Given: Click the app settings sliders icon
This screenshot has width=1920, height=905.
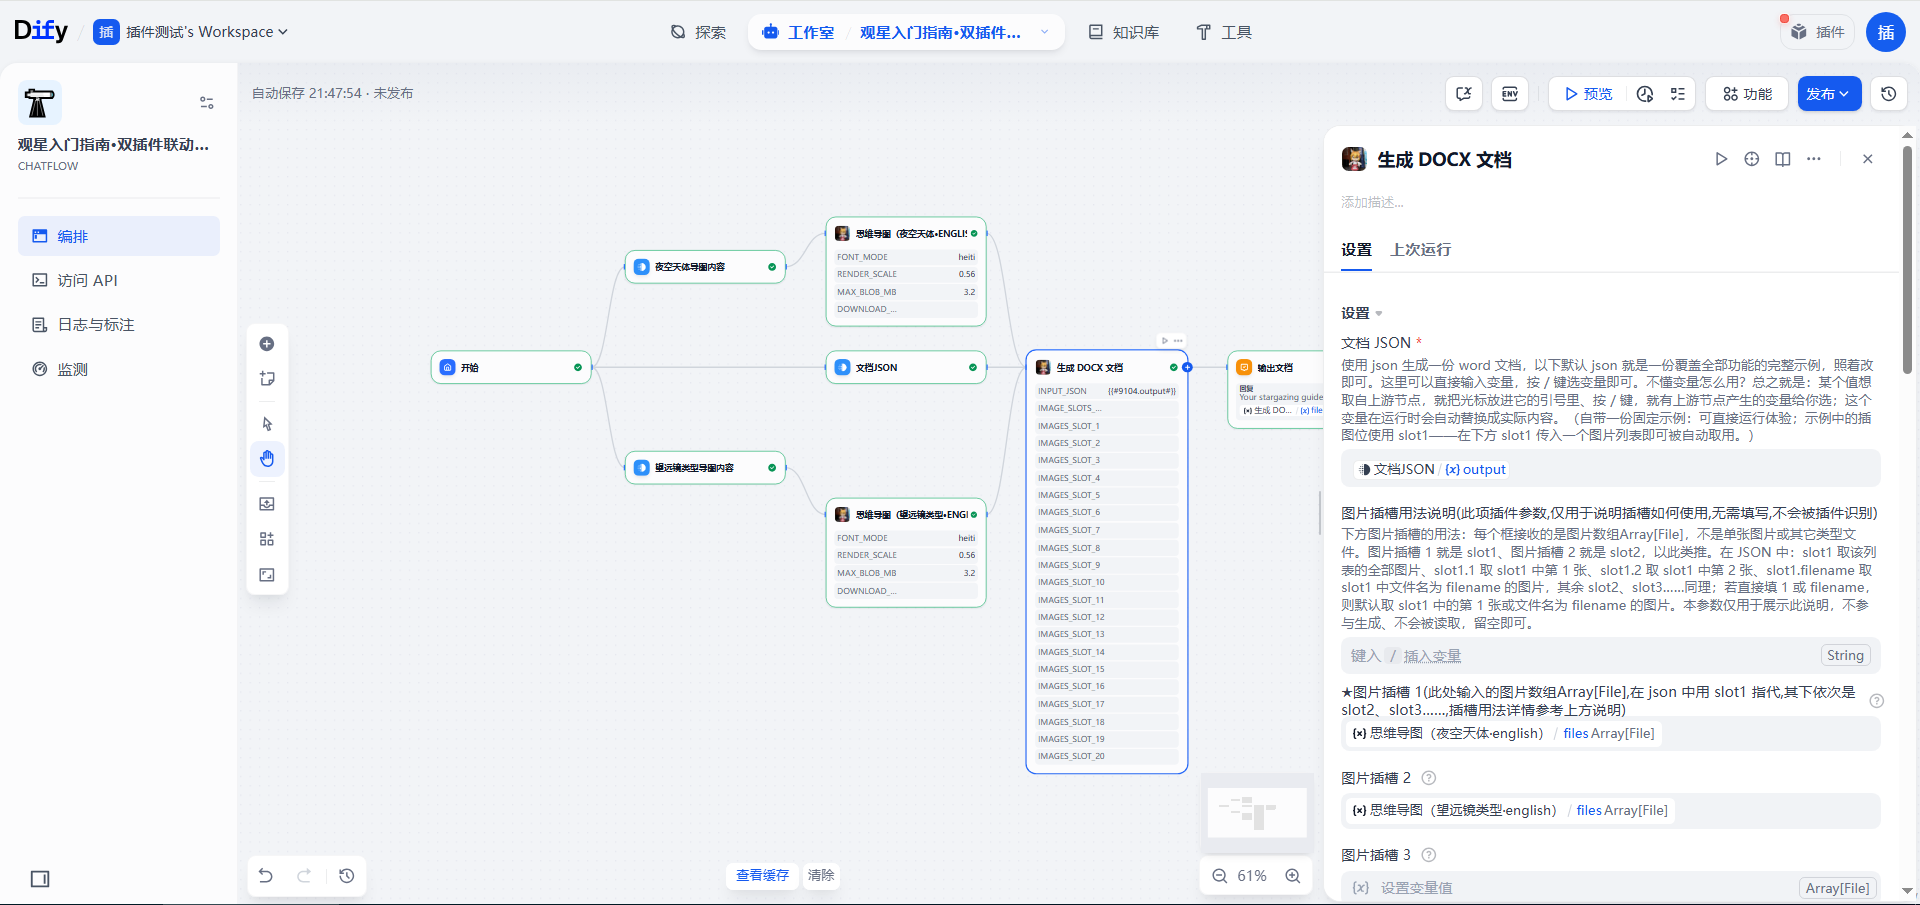Looking at the screenshot, I should tap(207, 103).
